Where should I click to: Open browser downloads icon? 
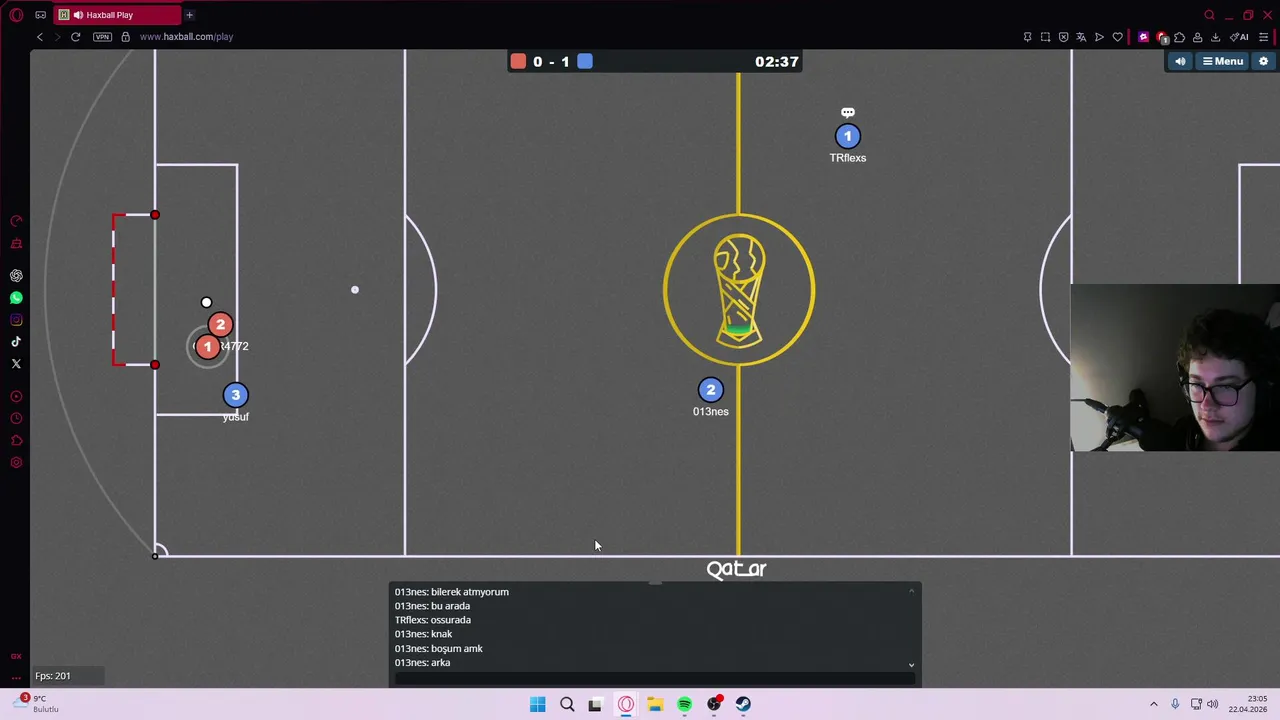pyautogui.click(x=1215, y=37)
